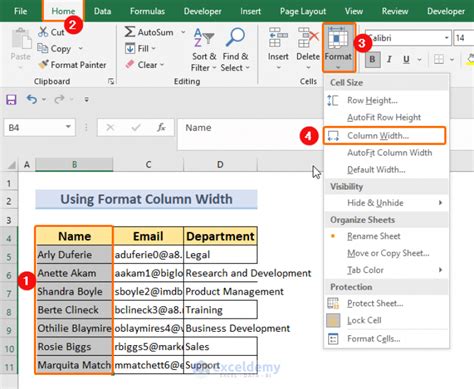This screenshot has width=474, height=389.
Task: Click the Save icon in quick access toolbar
Action: 11,100
